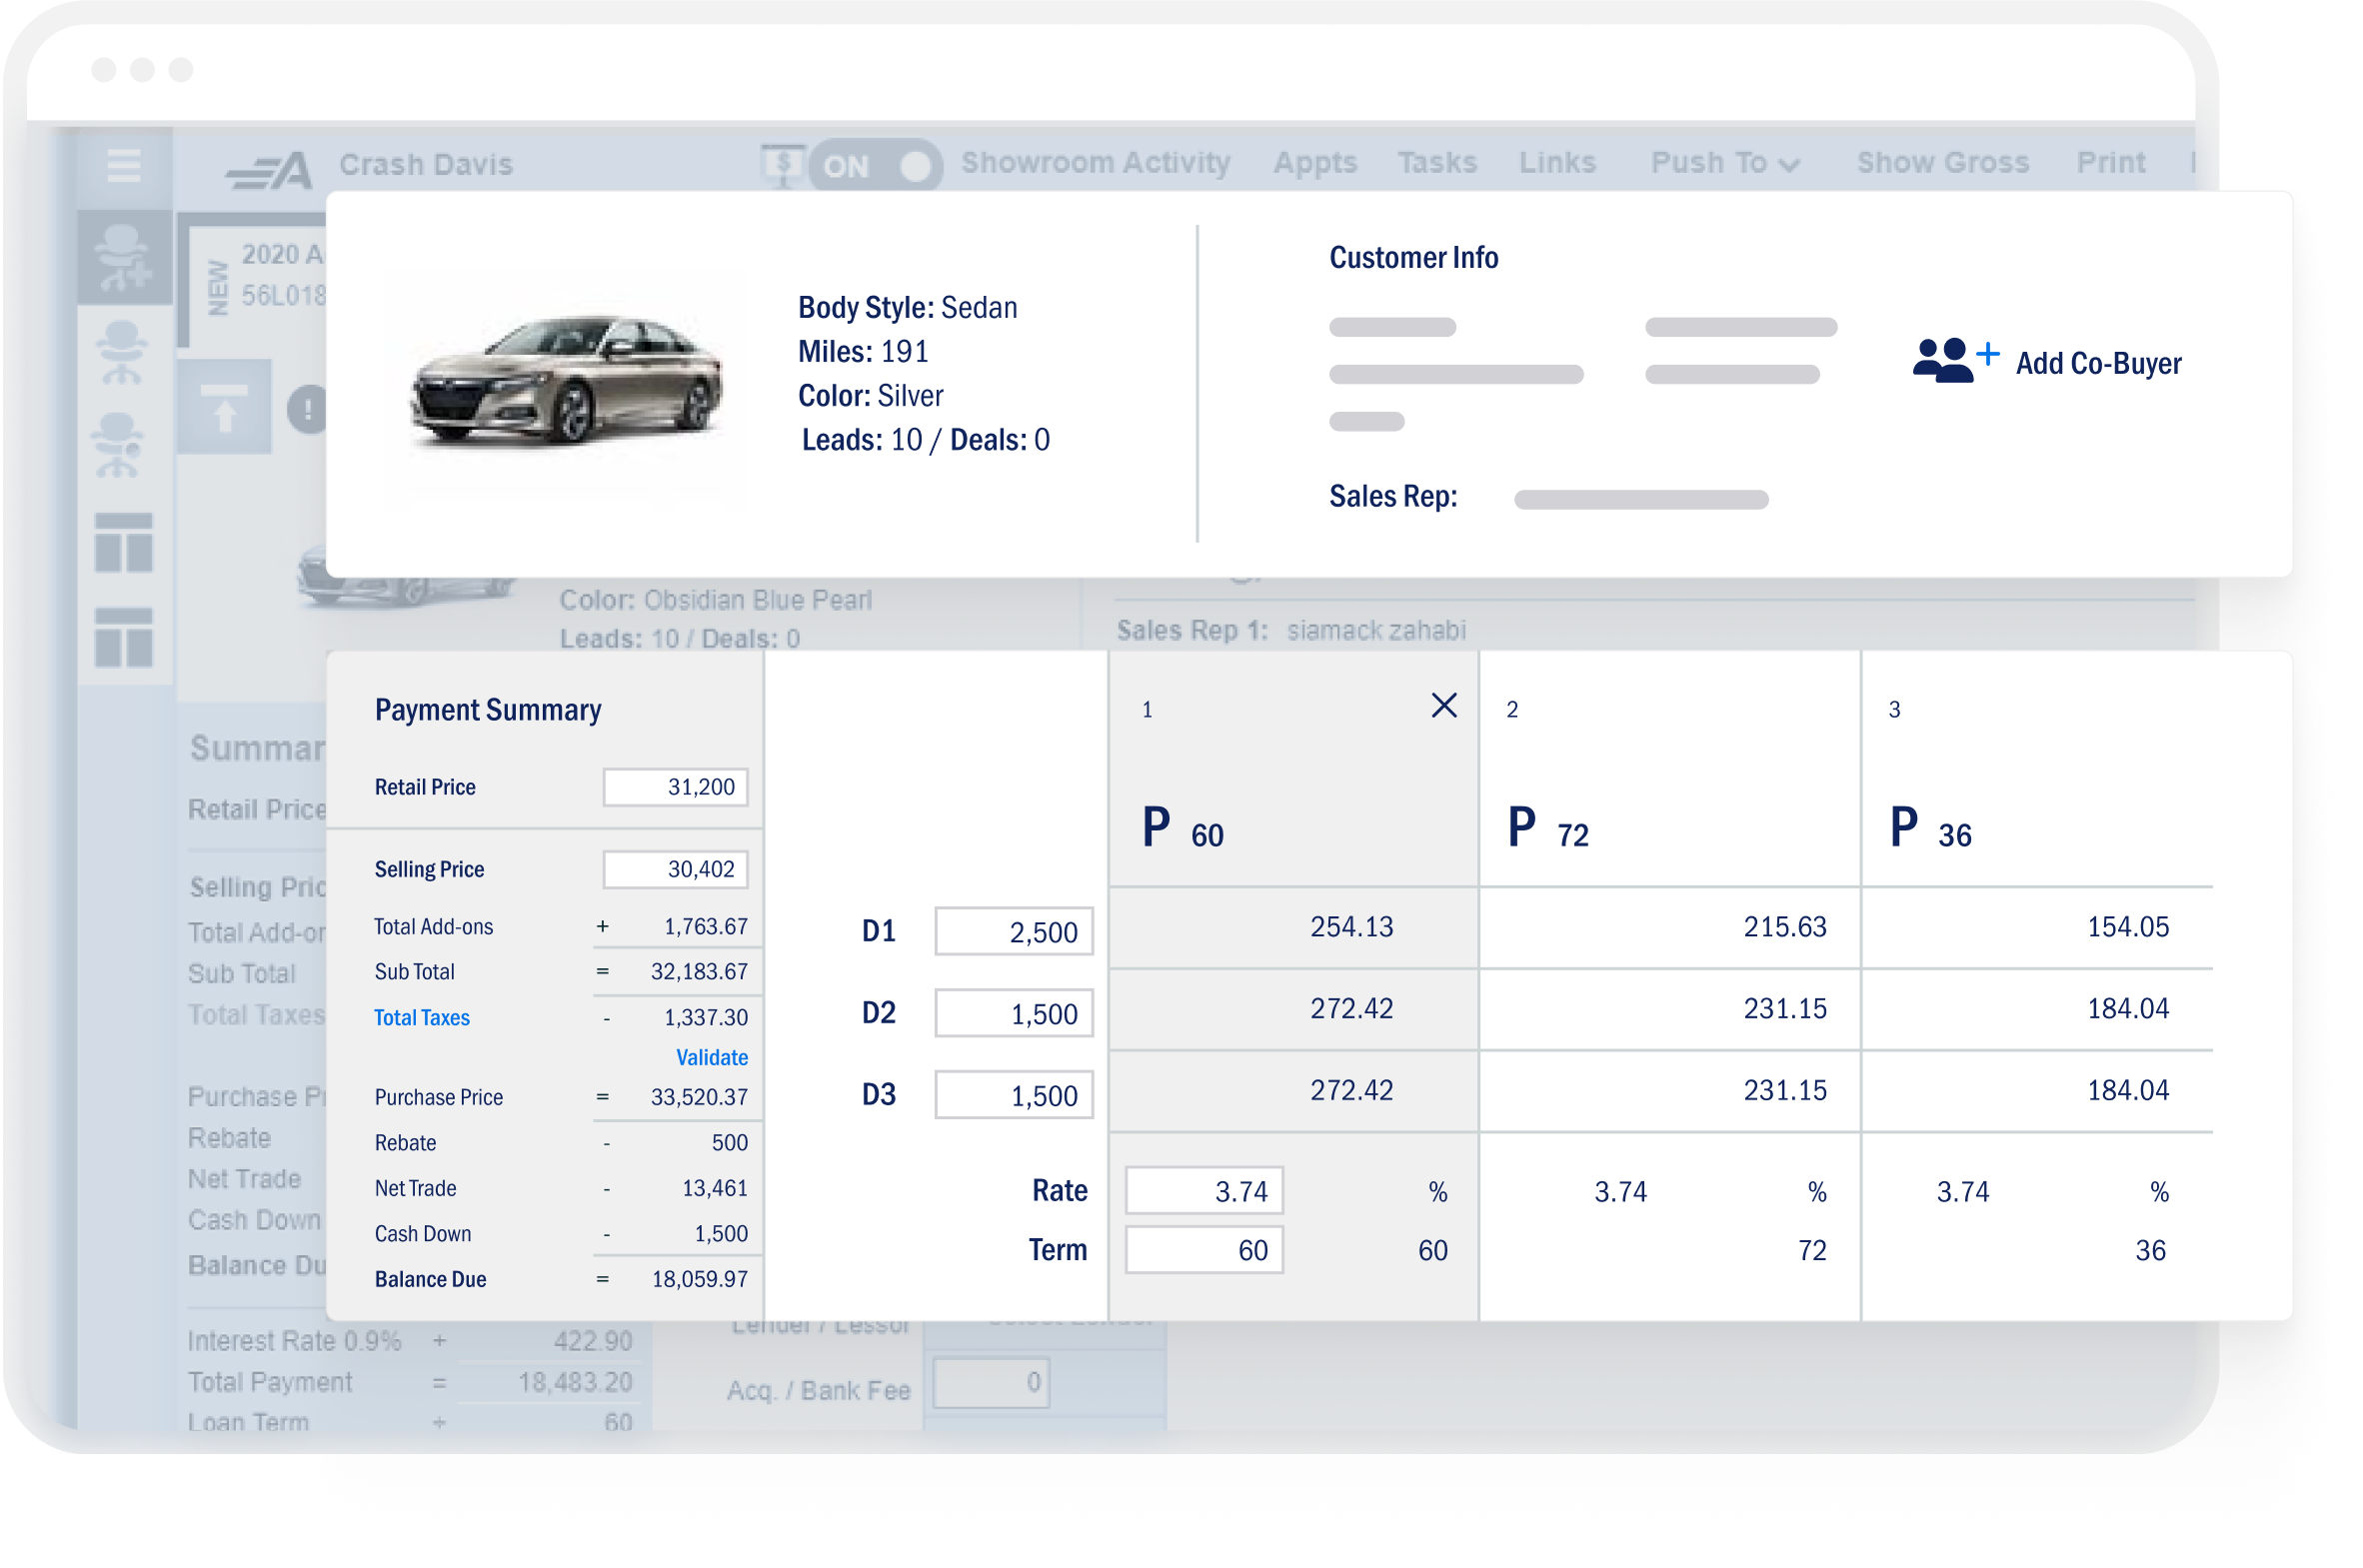Click the Balance Due value 18,059.97
Image resolution: width=2363 pixels, height=1568 pixels.
tap(699, 1279)
